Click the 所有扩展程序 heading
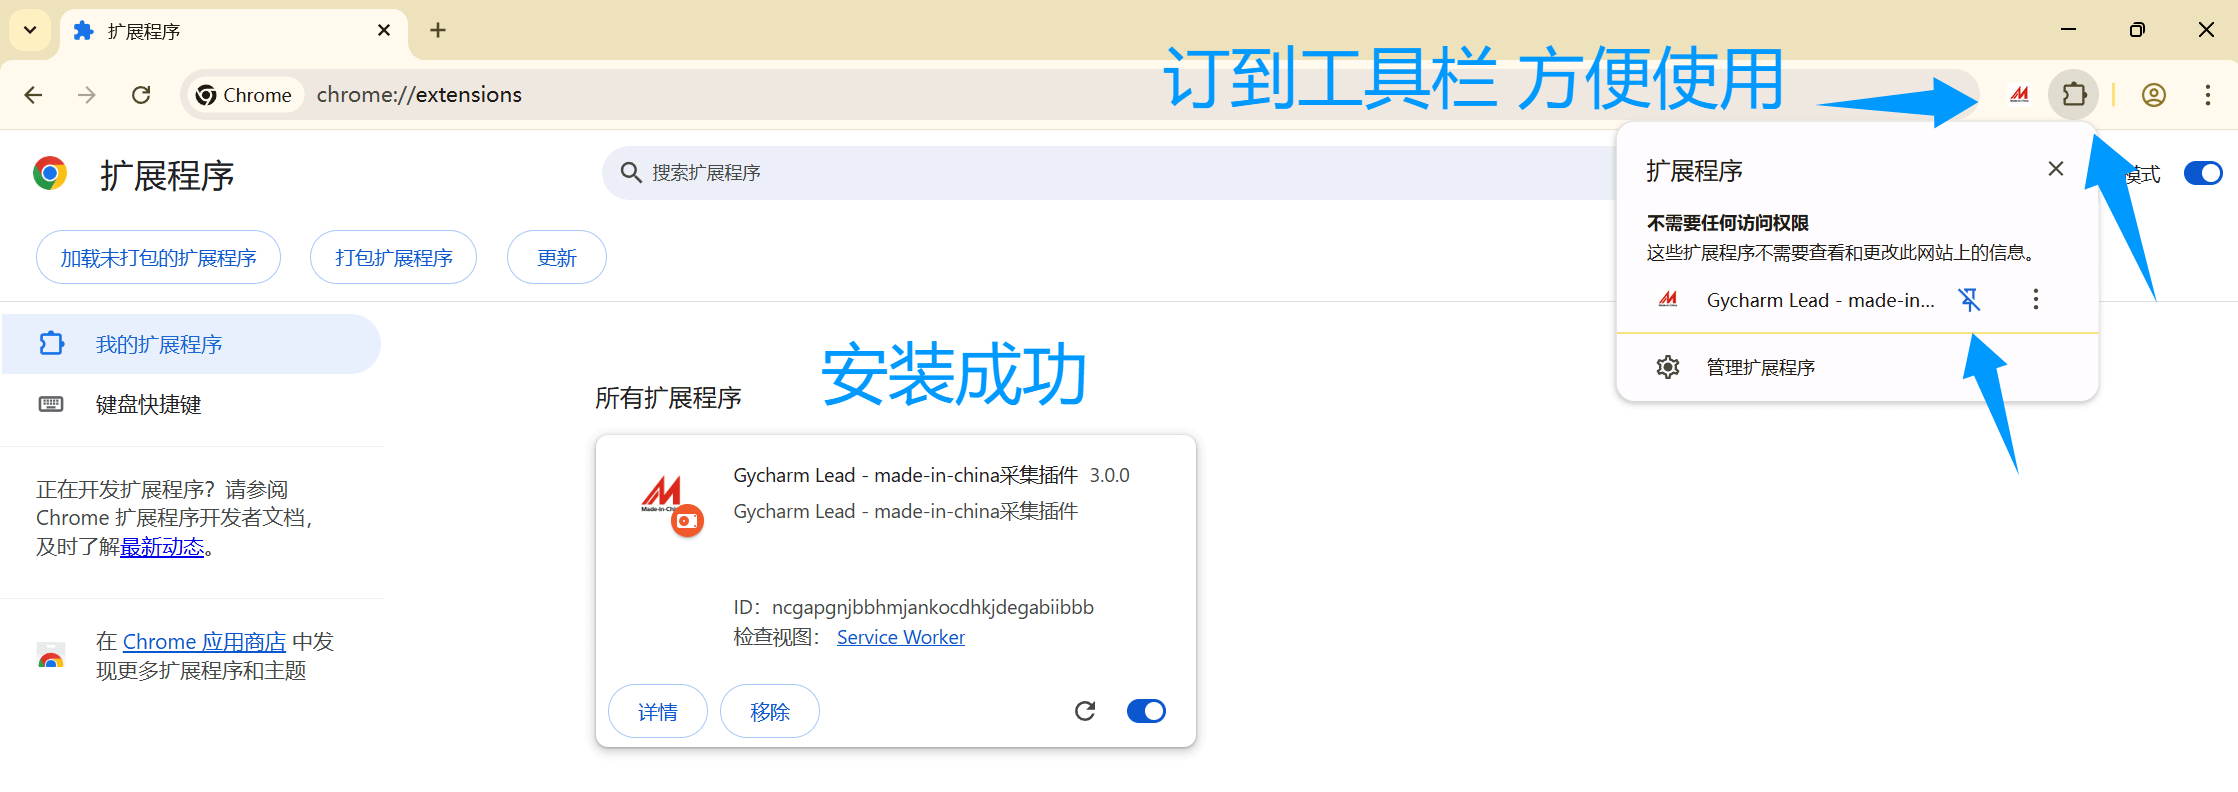Image resolution: width=2238 pixels, height=792 pixels. 668,398
